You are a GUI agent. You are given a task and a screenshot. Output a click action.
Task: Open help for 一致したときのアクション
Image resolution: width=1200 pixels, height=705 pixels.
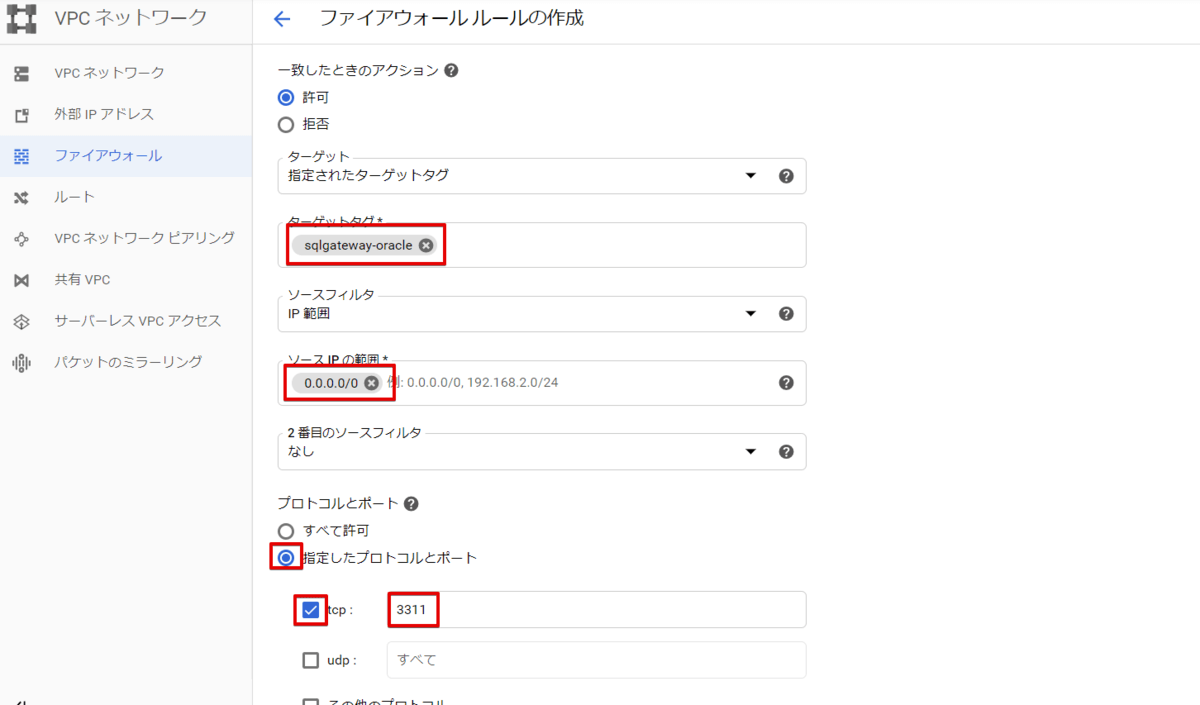pos(451,71)
